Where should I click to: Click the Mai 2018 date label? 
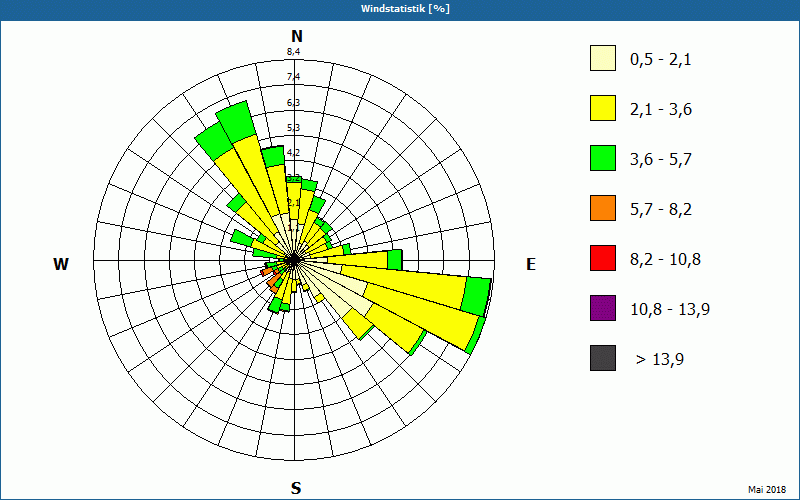tap(767, 490)
